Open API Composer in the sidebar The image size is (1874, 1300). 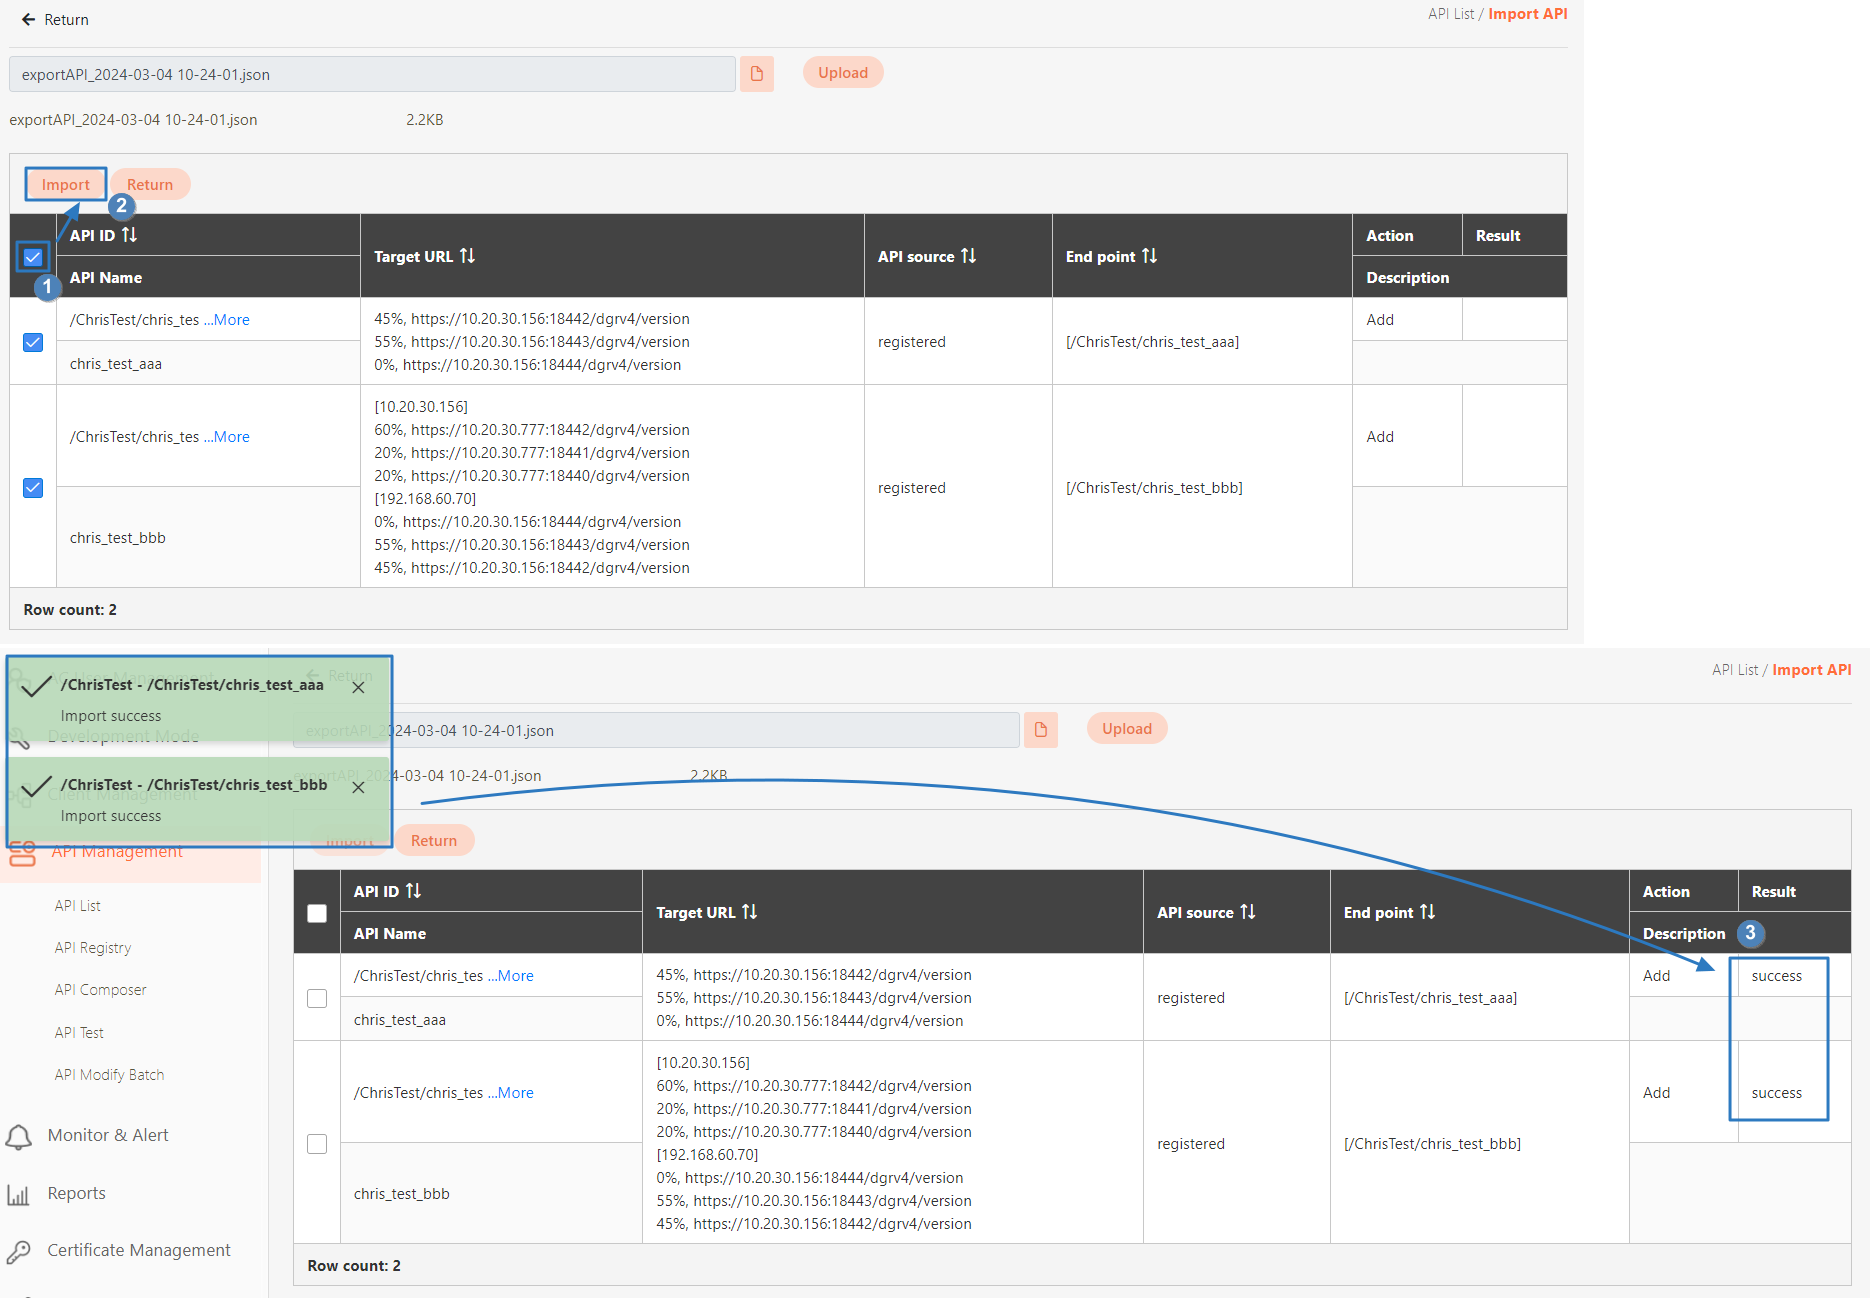click(x=100, y=990)
